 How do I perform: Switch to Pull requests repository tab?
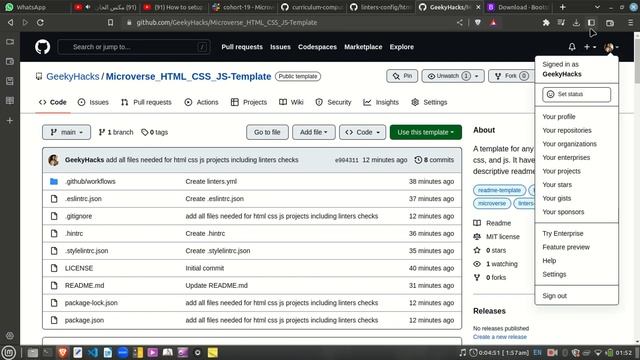[146, 102]
